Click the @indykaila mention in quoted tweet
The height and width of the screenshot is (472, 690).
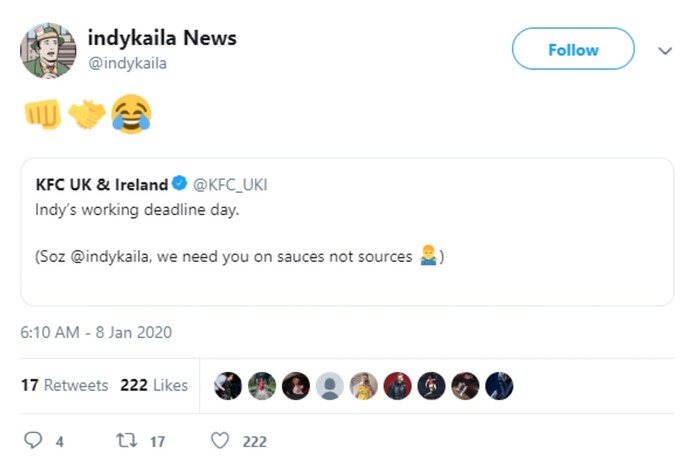(x=110, y=256)
